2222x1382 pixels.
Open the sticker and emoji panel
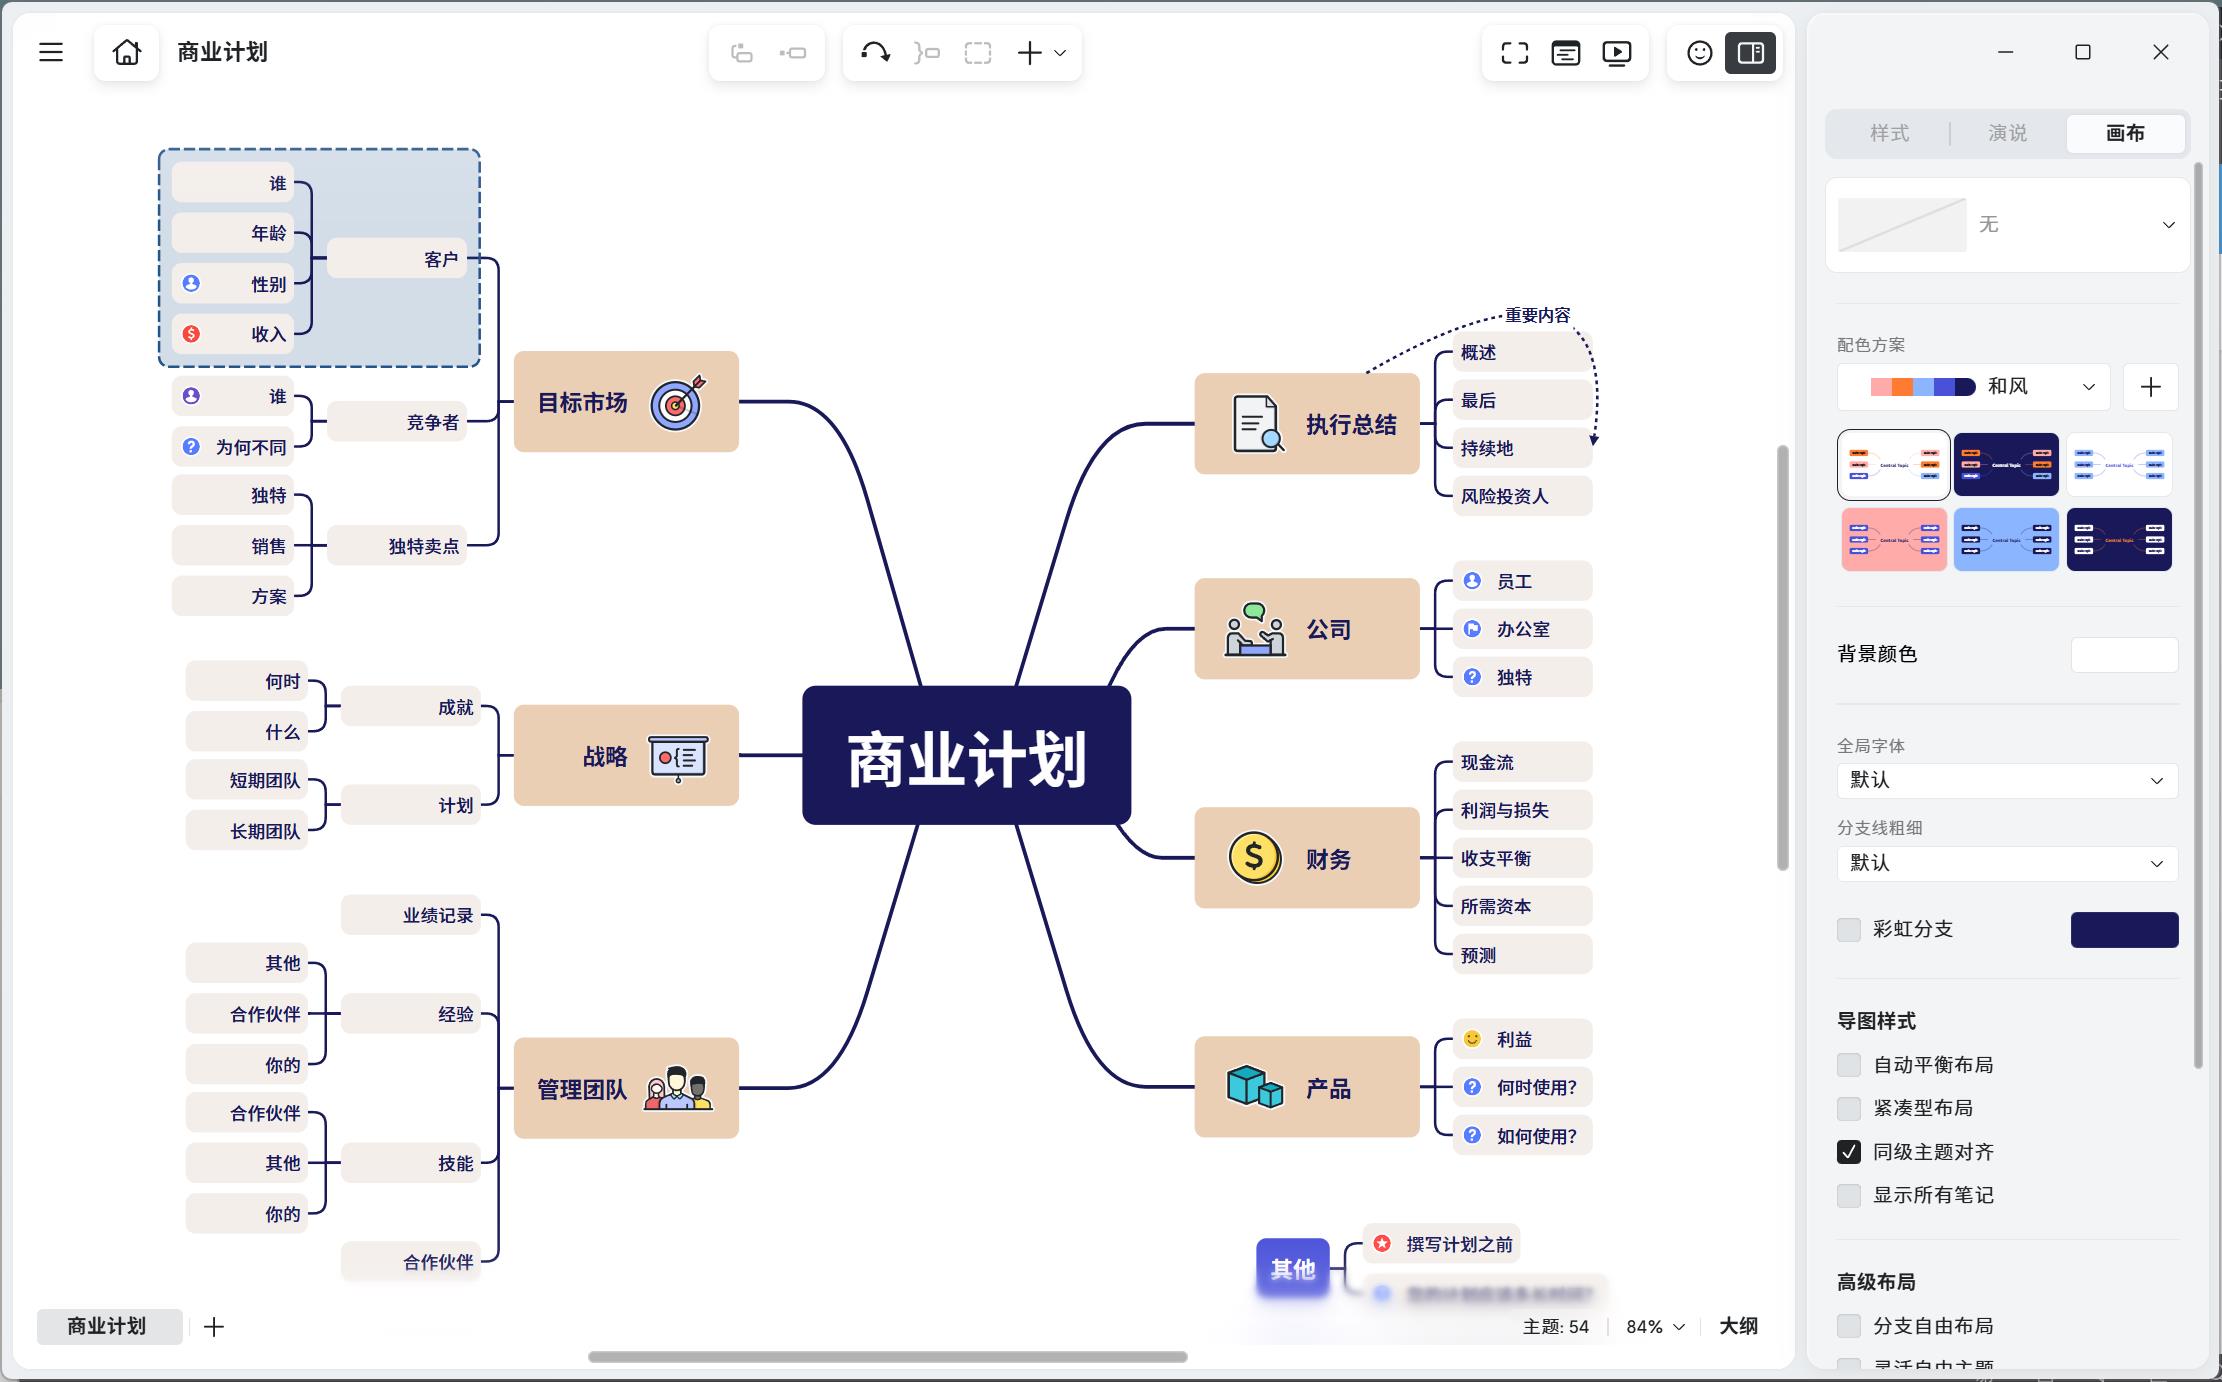pos(1699,53)
